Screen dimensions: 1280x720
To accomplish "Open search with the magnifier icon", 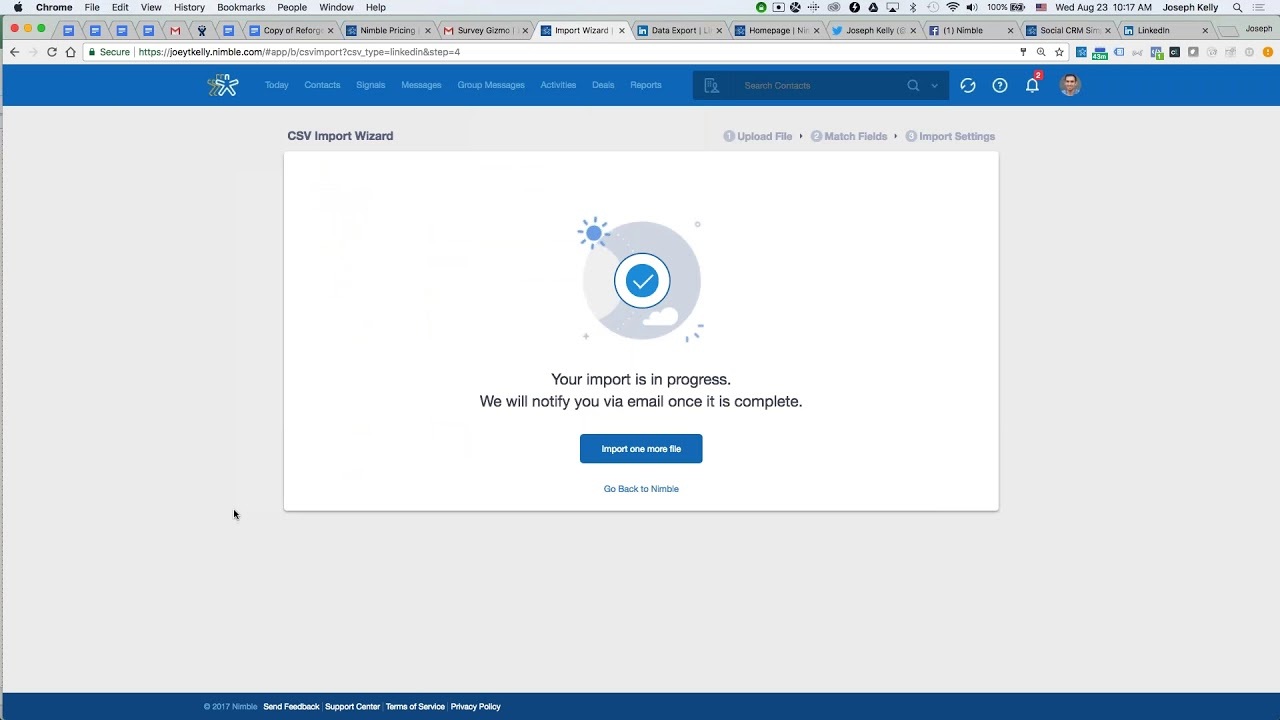I will [912, 85].
